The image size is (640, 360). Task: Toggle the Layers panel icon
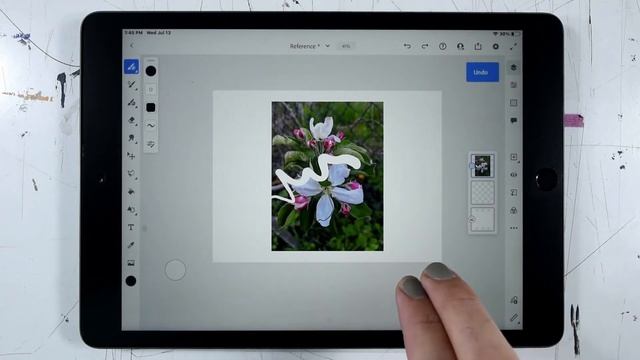[514, 67]
